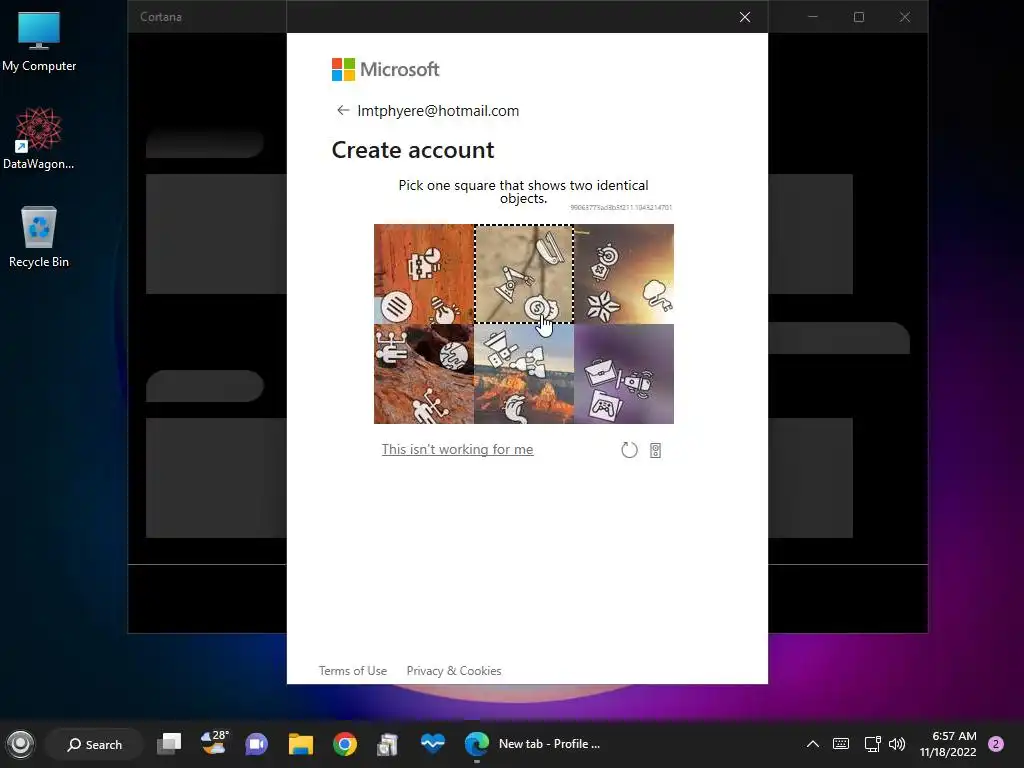Open DataWagon desktop shortcut
The width and height of the screenshot is (1024, 768).
[x=39, y=138]
